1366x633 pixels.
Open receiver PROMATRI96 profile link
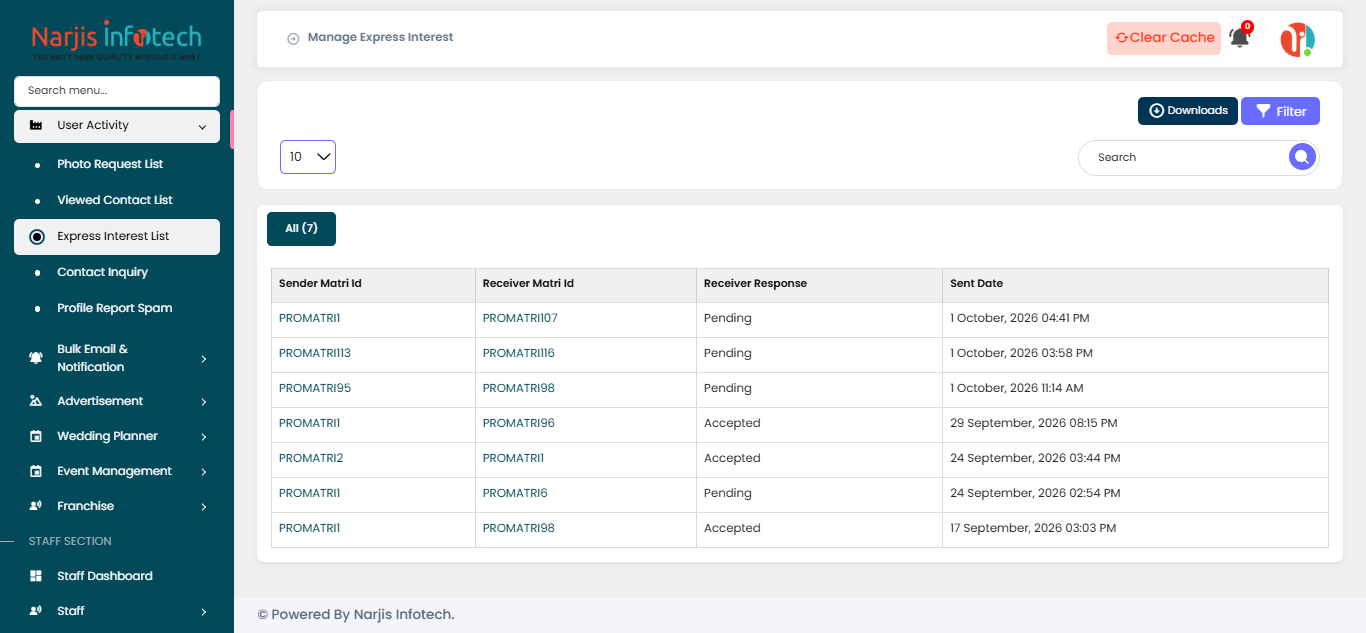click(519, 423)
